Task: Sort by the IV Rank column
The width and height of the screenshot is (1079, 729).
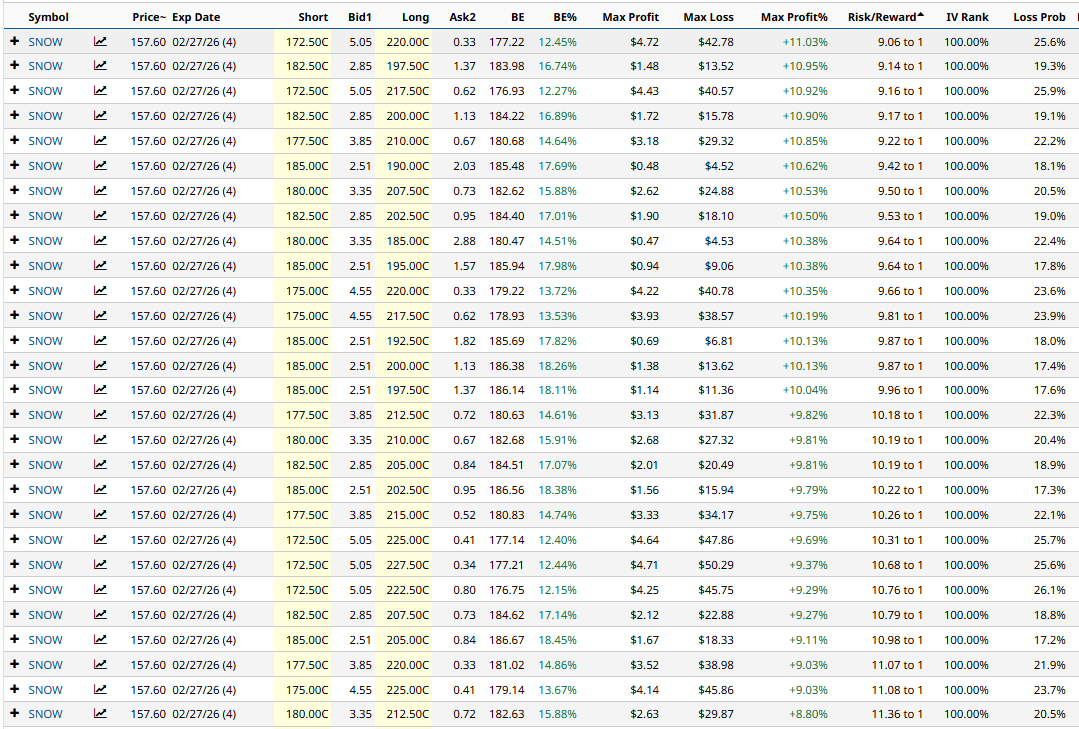Action: 966,17
